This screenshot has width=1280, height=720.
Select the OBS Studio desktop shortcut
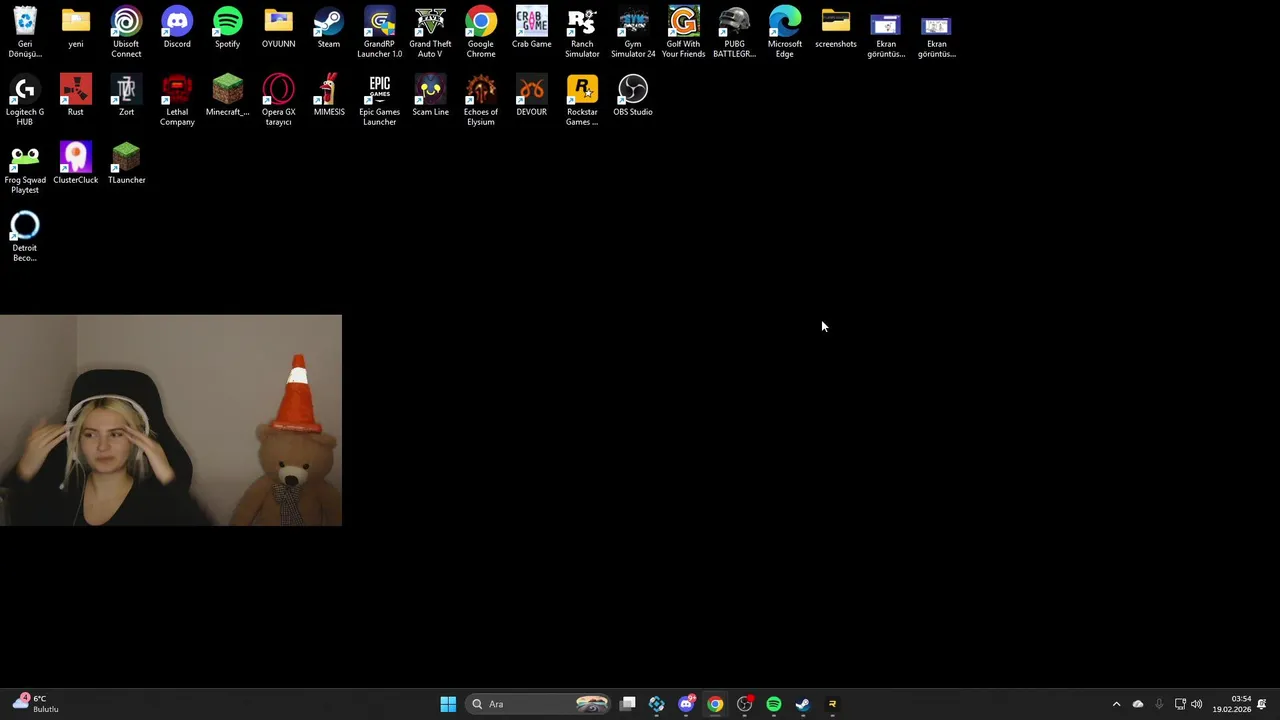(x=633, y=96)
